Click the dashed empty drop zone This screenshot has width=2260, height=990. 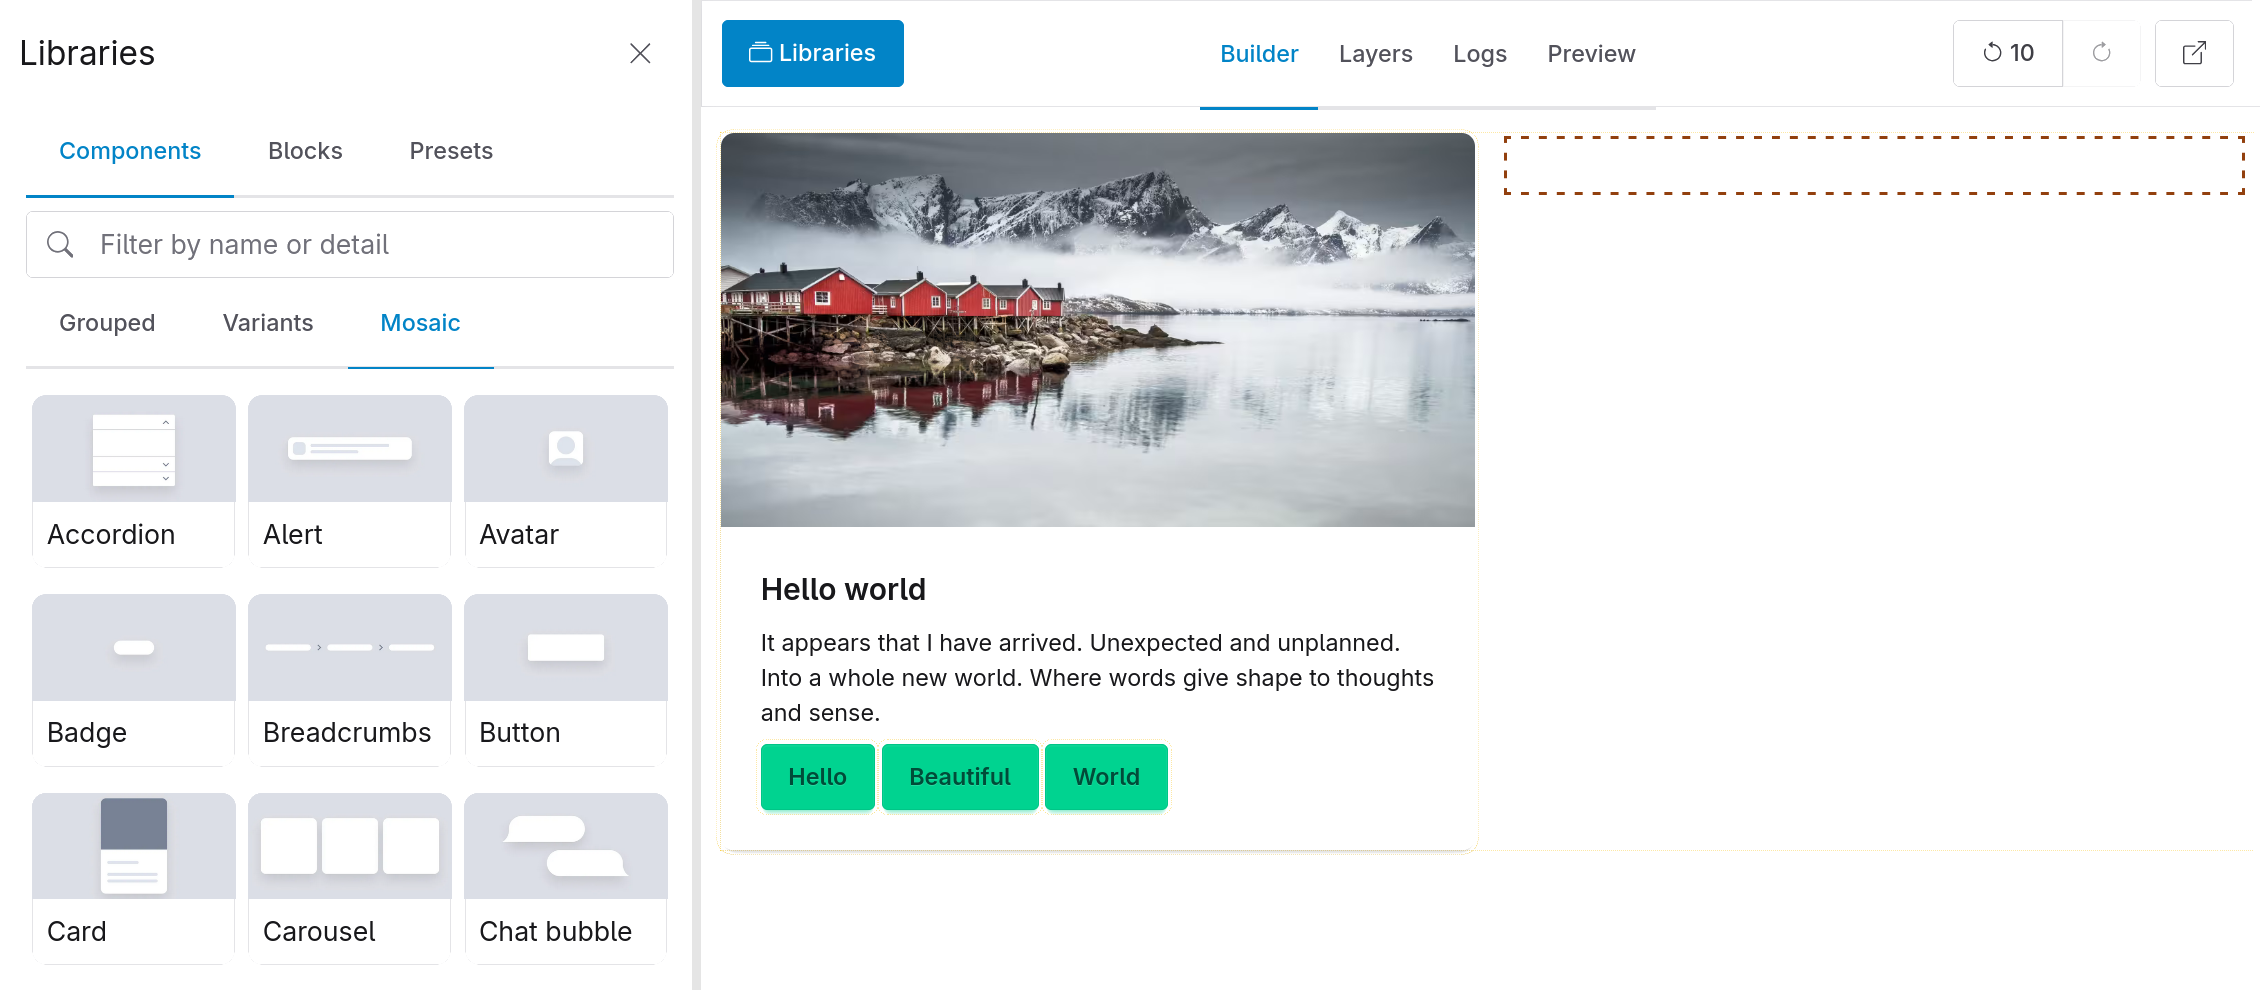tap(1874, 165)
